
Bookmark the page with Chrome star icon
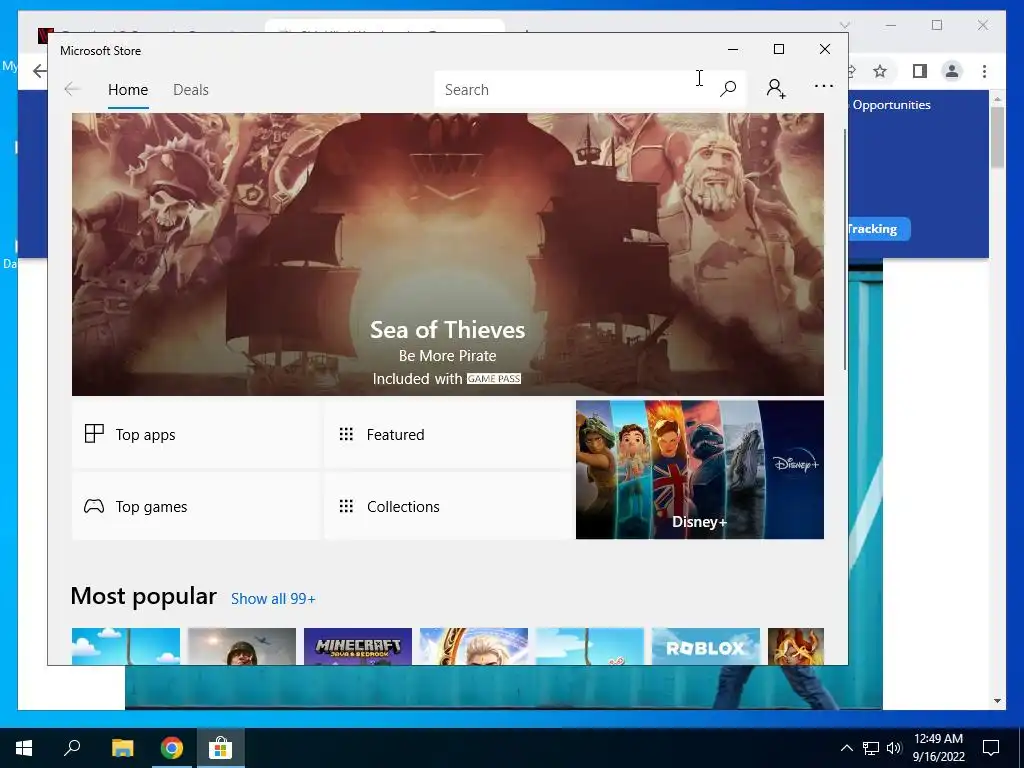tap(880, 71)
